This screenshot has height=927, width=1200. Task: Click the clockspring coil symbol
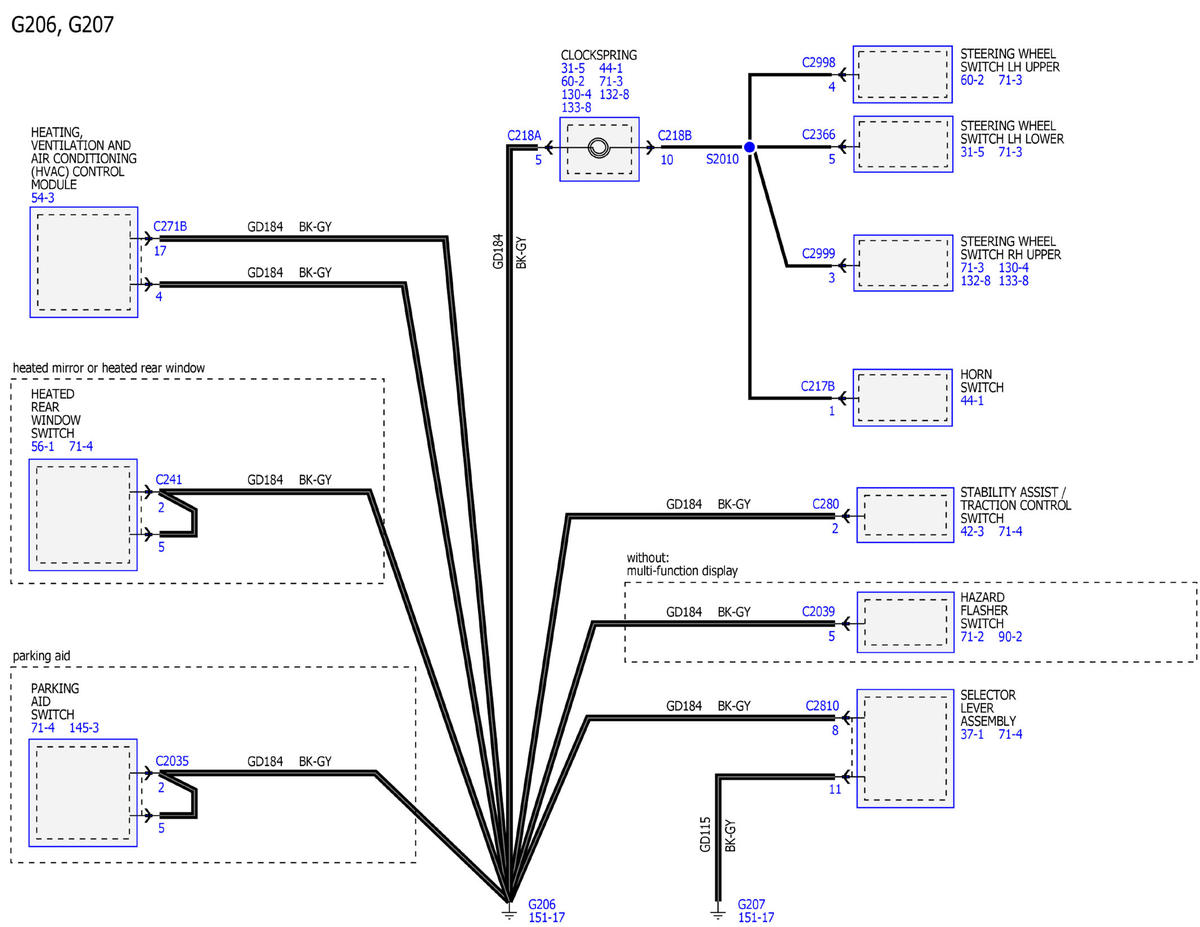tap(598, 148)
